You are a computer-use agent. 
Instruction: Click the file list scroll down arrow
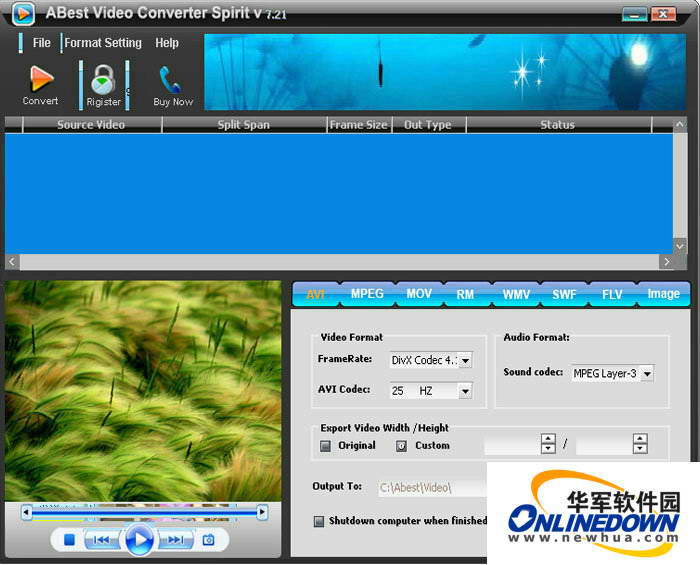tap(679, 246)
